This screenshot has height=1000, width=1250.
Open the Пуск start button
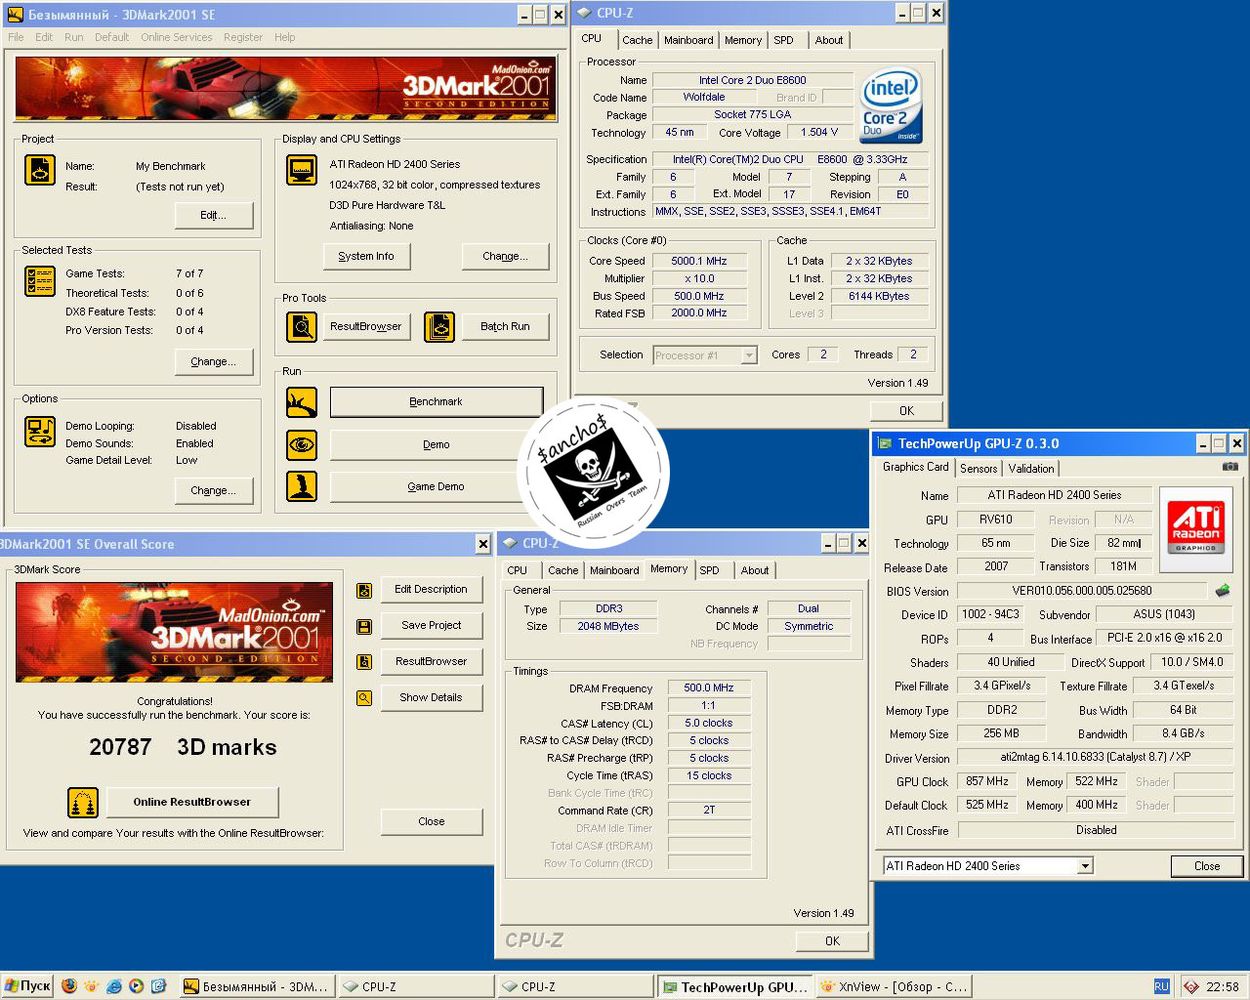[x=27, y=986]
